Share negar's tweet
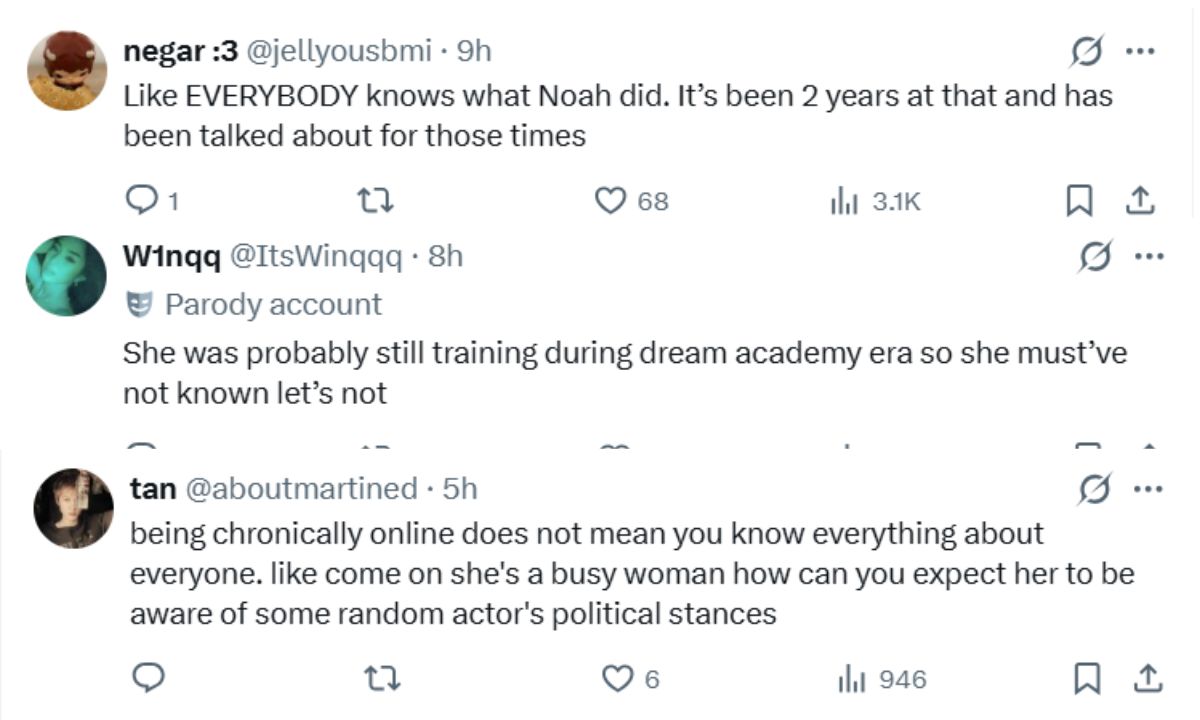The width and height of the screenshot is (1200, 720). 1139,201
